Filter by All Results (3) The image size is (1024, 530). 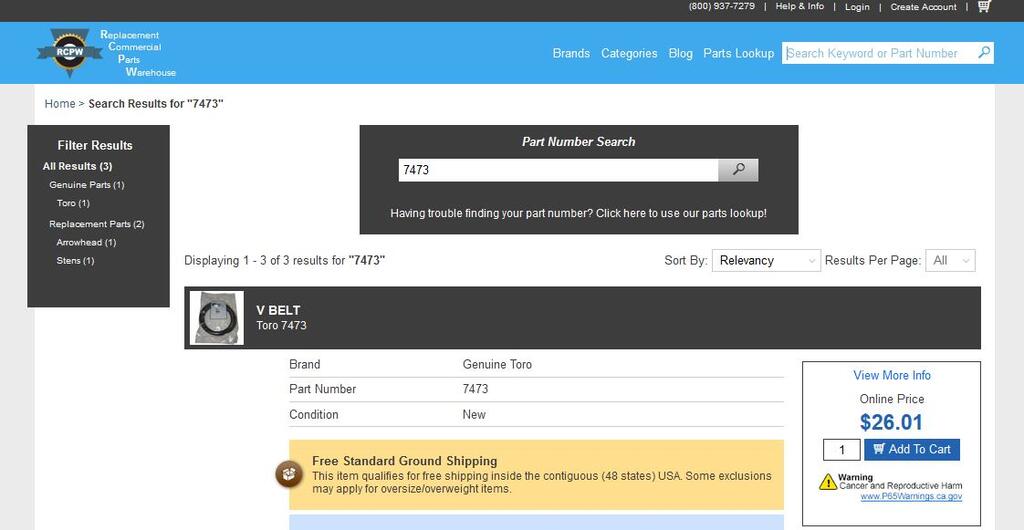pyautogui.click(x=77, y=166)
